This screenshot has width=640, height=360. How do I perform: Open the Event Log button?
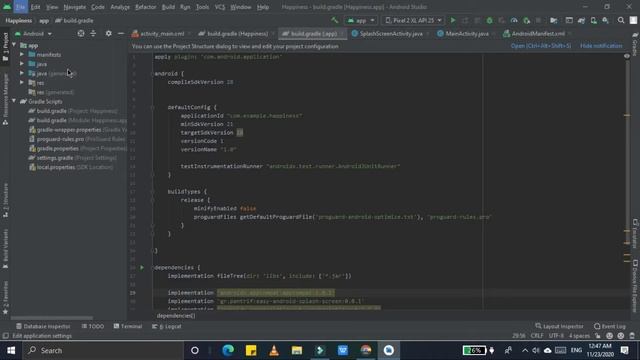pos(610,326)
